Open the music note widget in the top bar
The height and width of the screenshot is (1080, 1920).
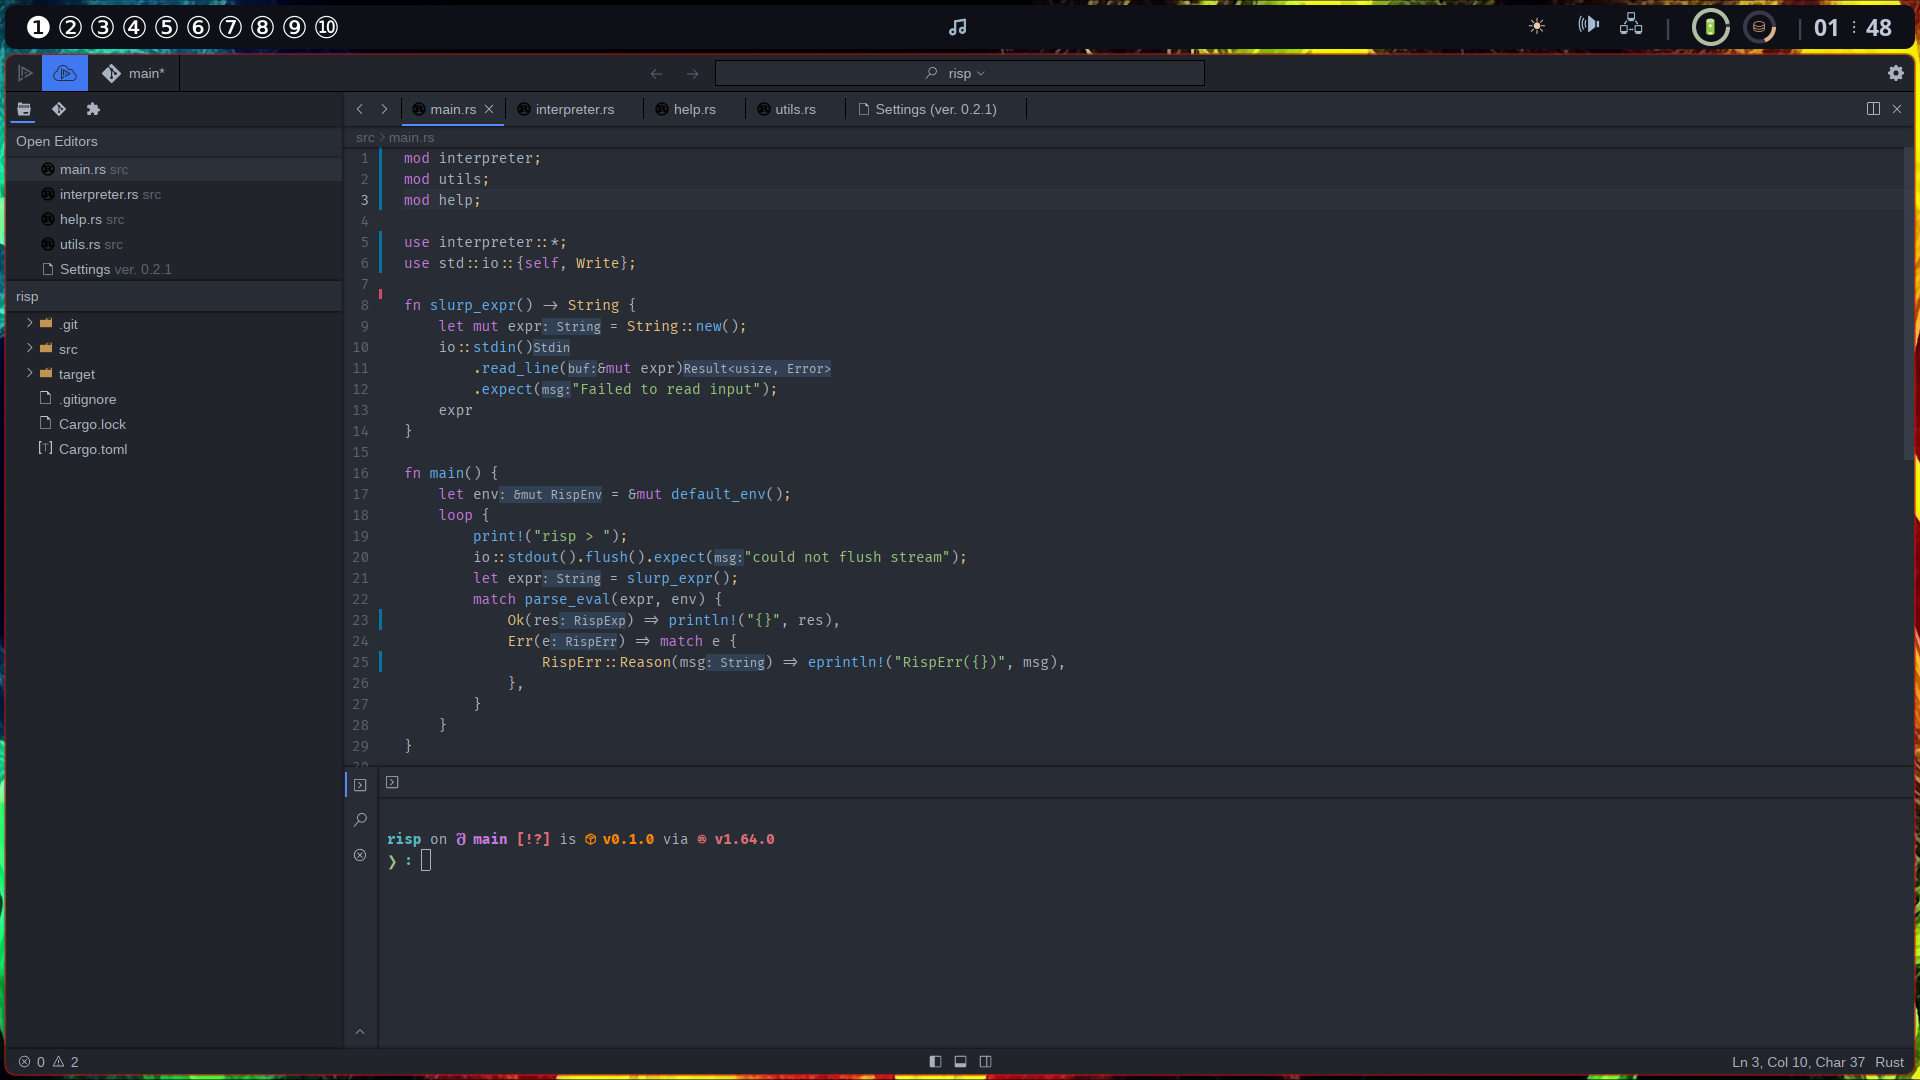point(957,27)
